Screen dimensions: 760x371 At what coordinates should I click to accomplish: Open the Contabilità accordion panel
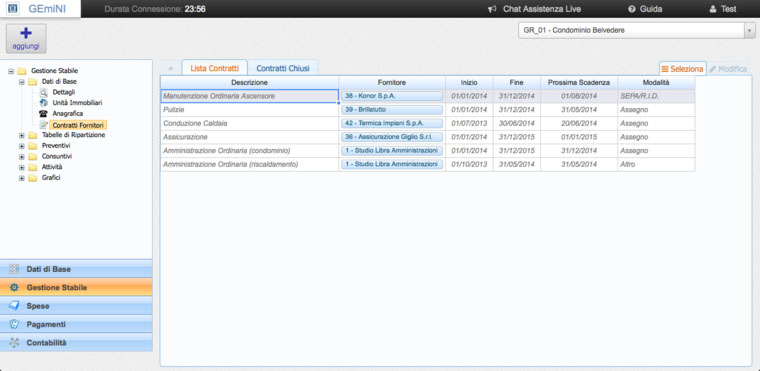coord(76,343)
